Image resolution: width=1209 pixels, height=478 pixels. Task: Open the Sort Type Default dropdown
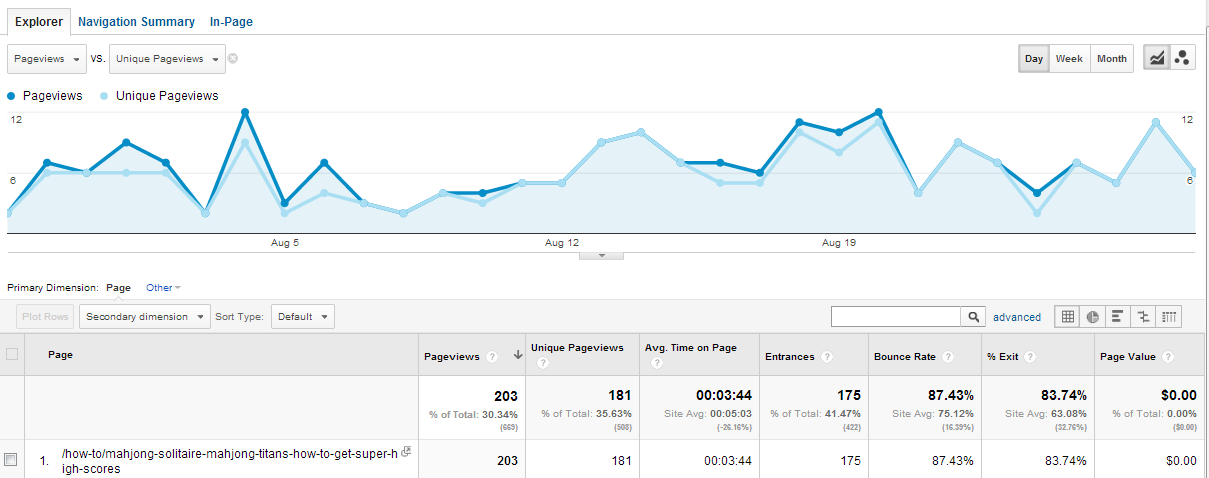[x=303, y=316]
